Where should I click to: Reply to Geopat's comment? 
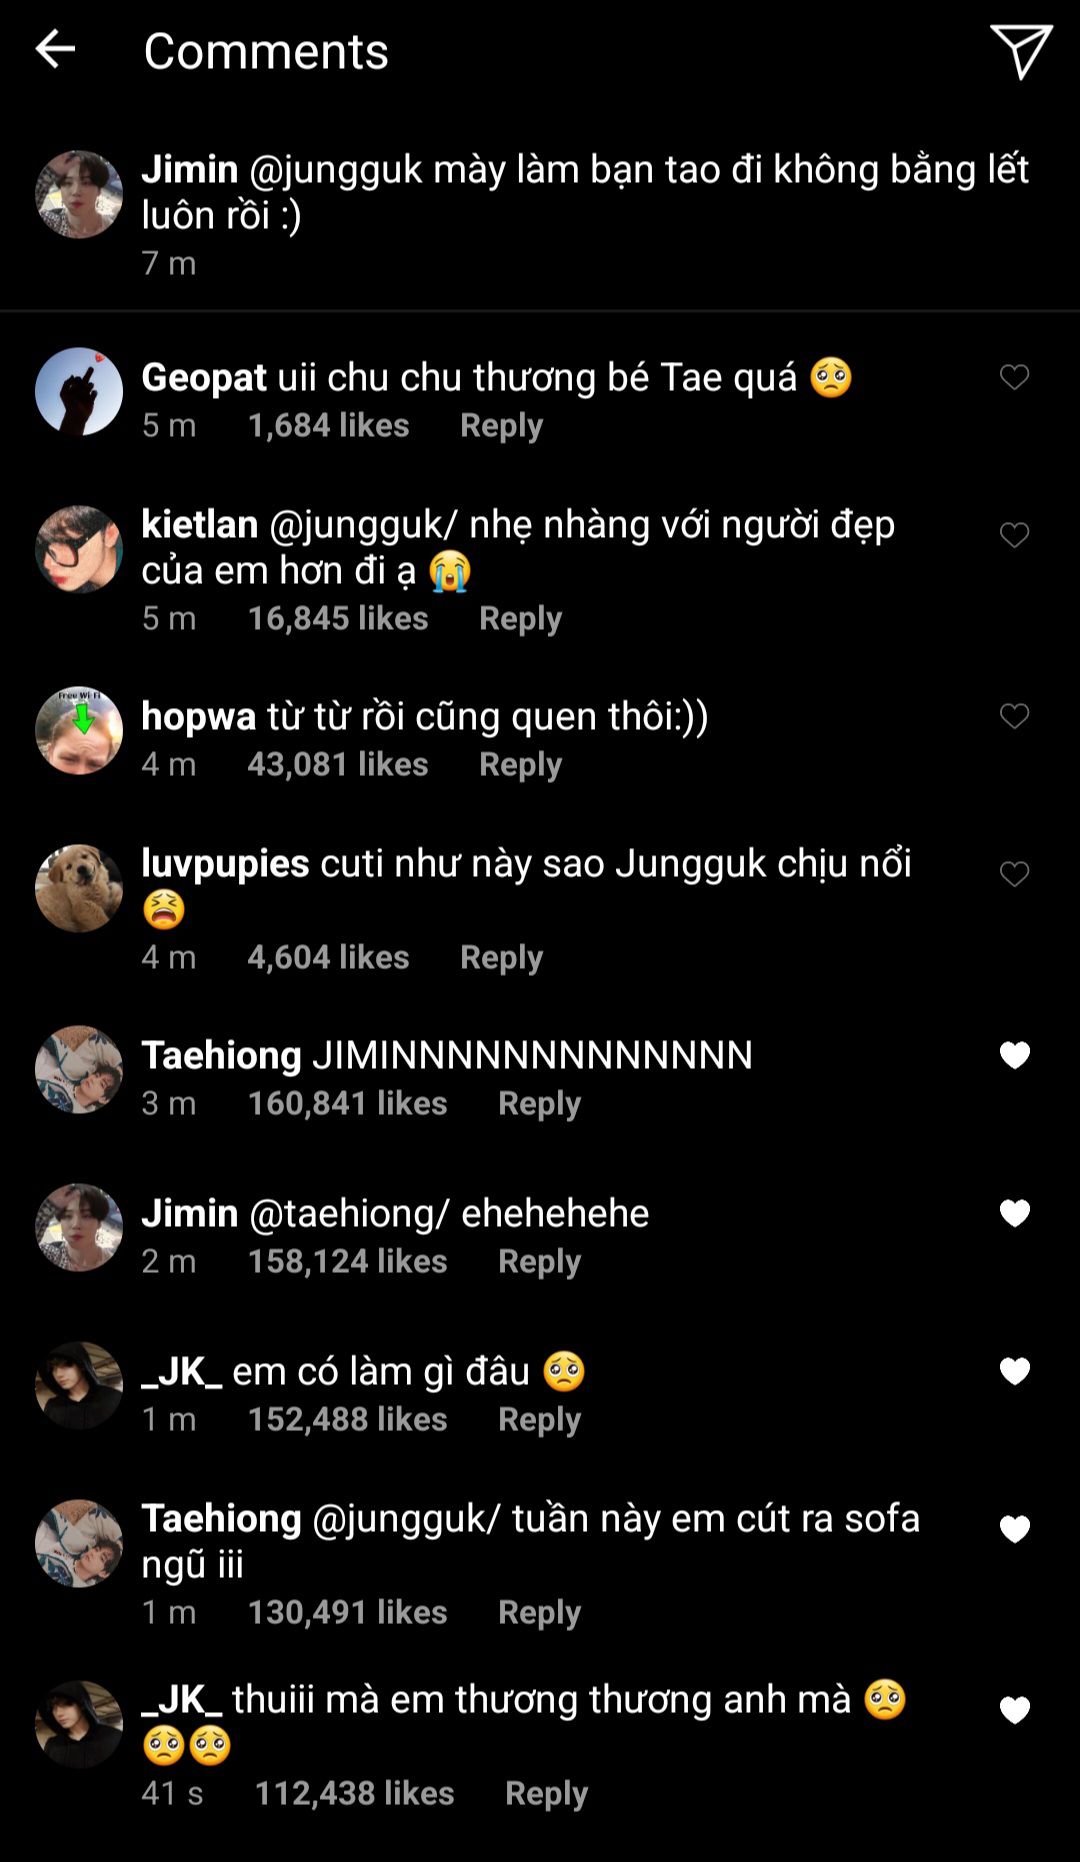tap(501, 426)
